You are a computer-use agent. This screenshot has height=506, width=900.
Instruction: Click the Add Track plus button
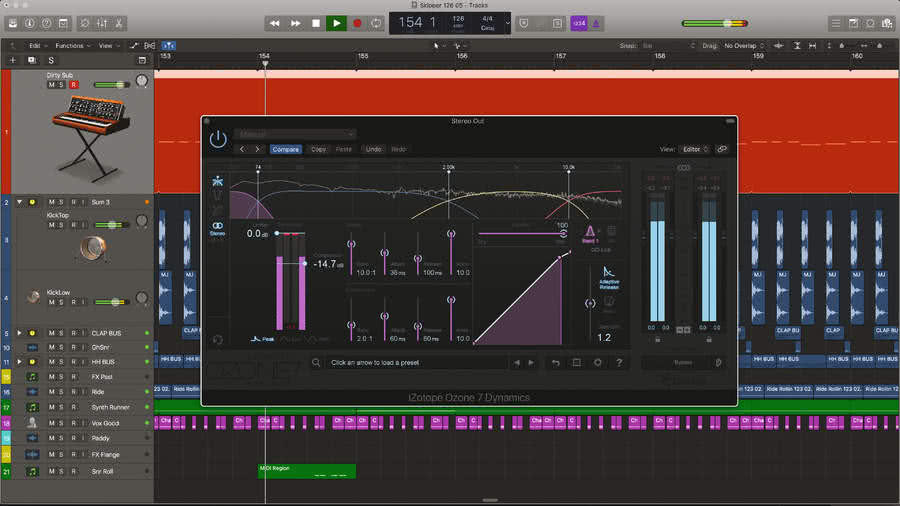(13, 60)
